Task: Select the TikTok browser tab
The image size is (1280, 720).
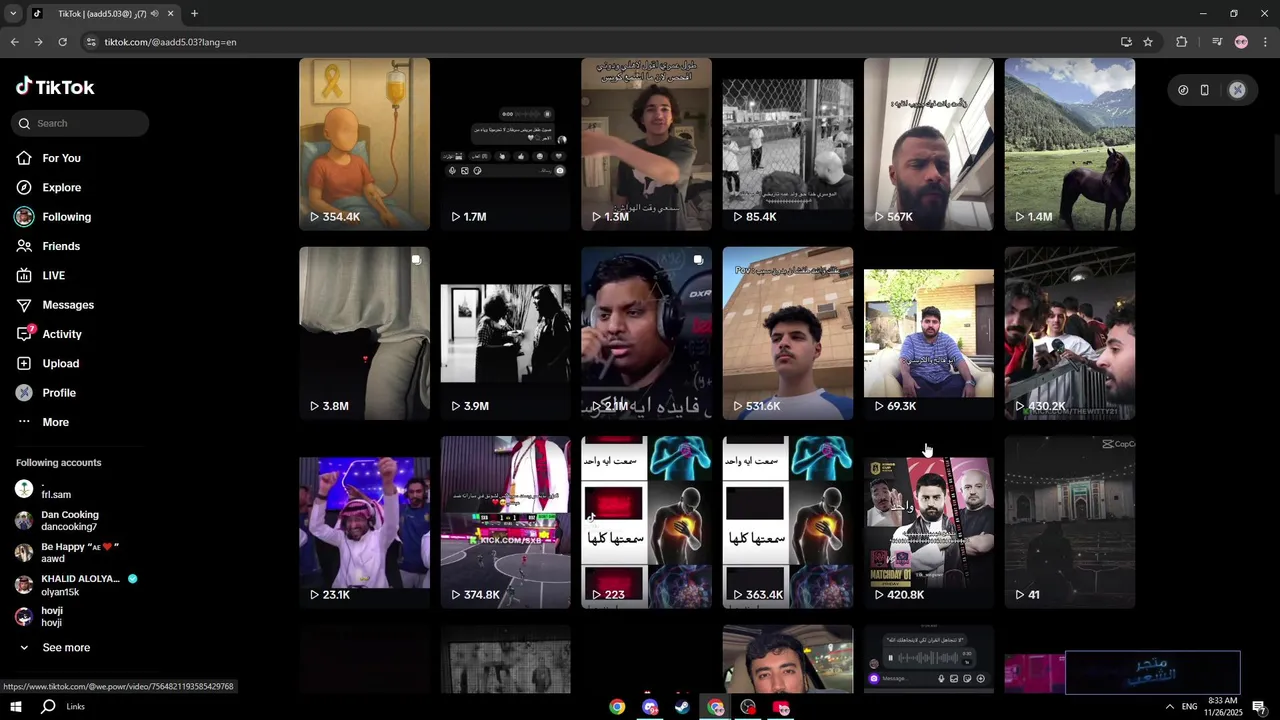Action: (x=104, y=14)
